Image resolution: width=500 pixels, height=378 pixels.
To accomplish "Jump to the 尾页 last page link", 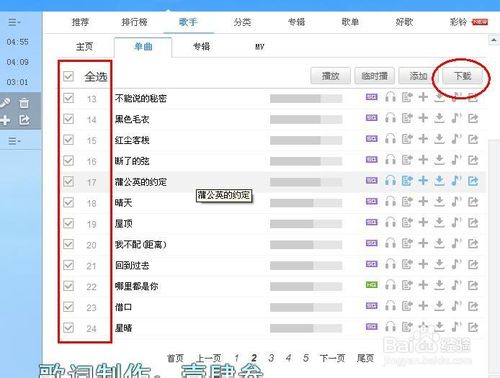I will click(365, 358).
